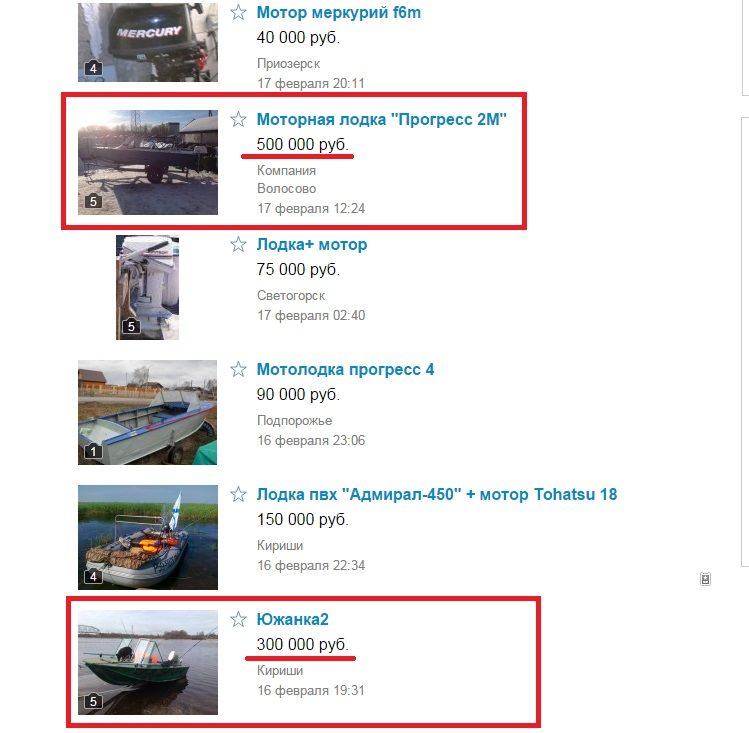View Mercury motor photo thumbnail
The height and width of the screenshot is (733, 749).
(148, 42)
